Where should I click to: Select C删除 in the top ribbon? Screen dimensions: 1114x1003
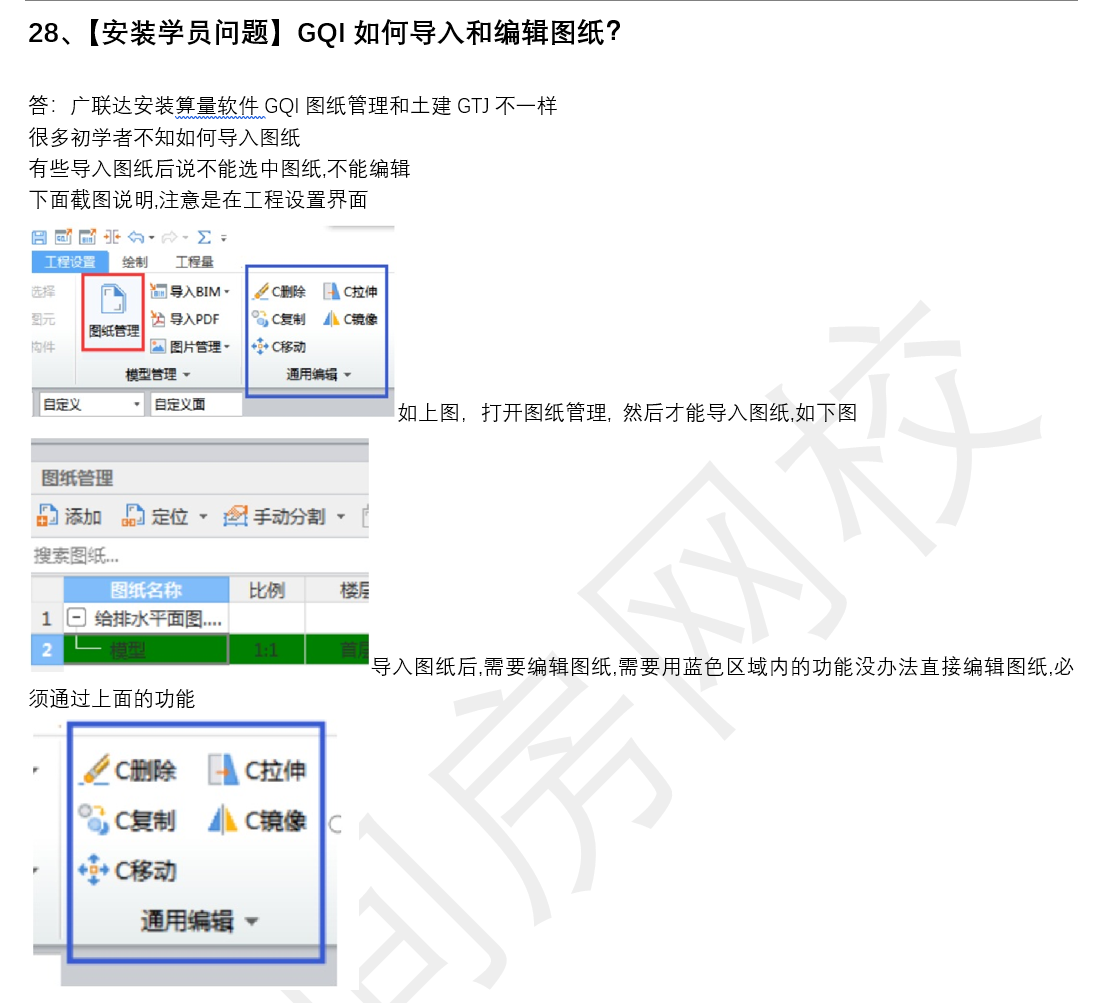279,291
